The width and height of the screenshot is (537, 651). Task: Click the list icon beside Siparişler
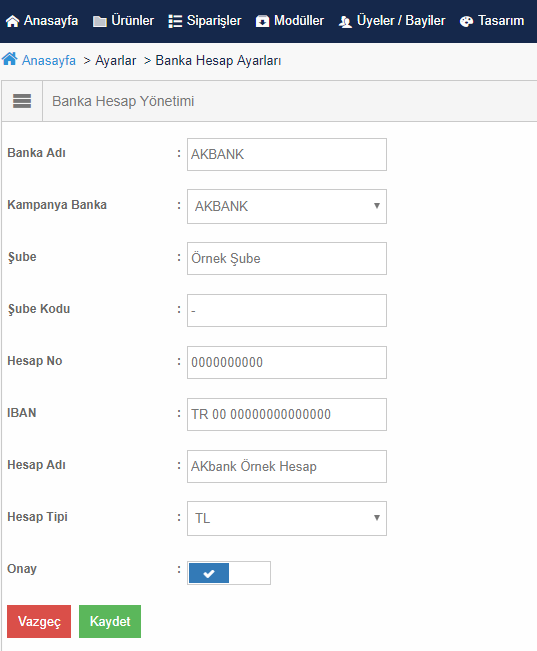[175, 21]
